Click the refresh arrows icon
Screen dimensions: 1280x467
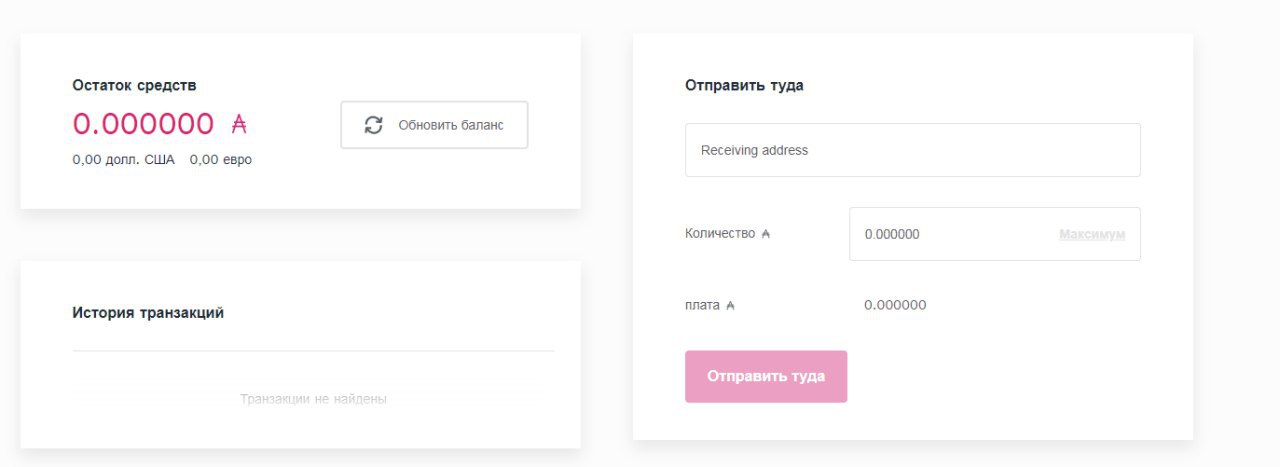[x=374, y=125]
